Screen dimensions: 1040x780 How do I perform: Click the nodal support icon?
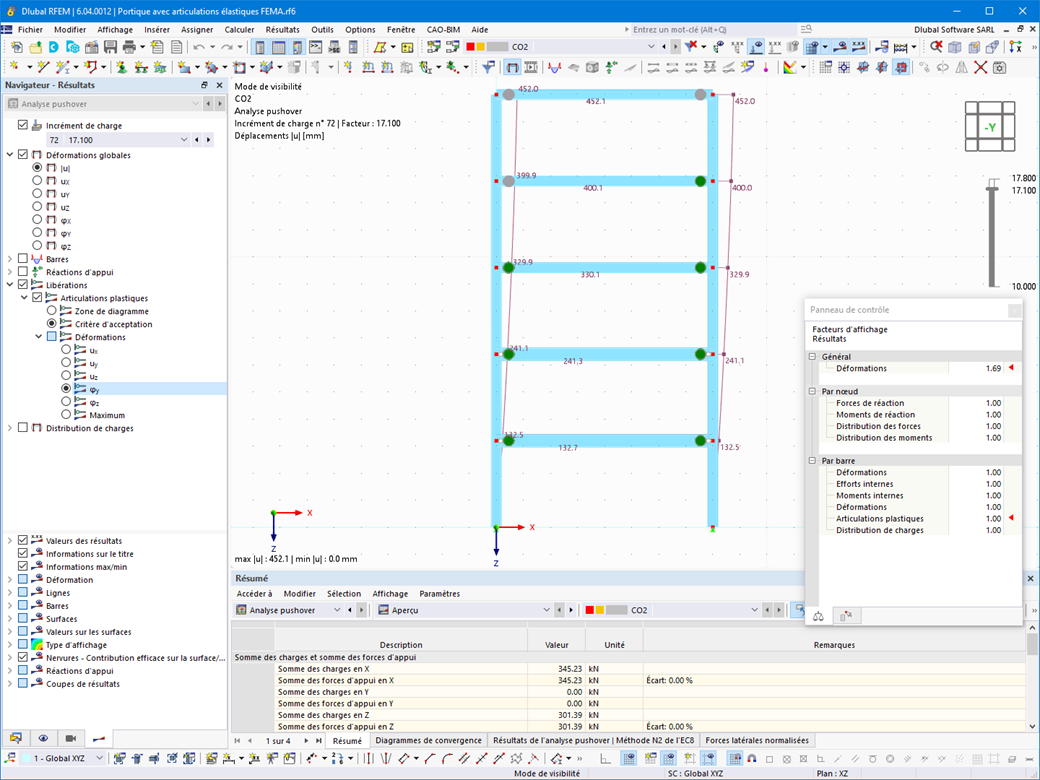122,67
